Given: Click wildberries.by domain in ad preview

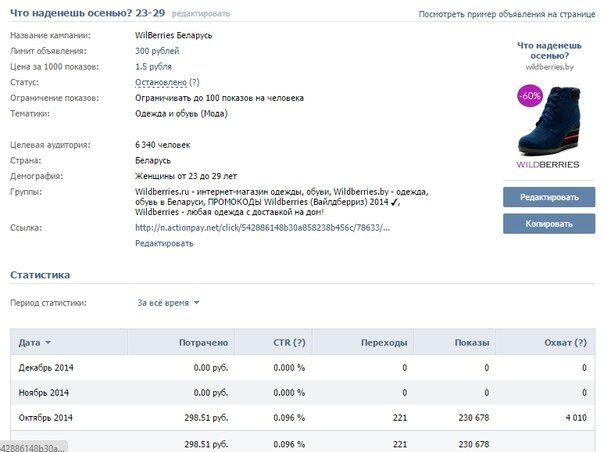Looking at the screenshot, I should click(549, 67).
